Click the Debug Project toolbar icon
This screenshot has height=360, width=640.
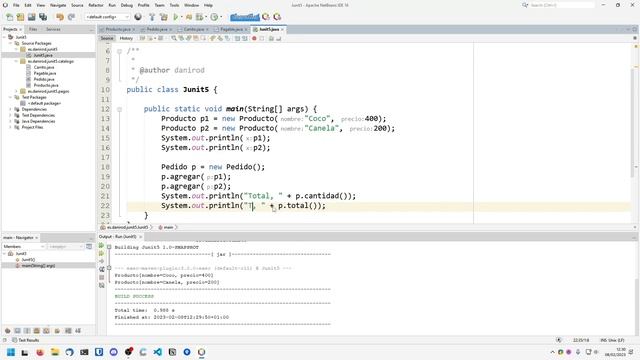tap(189, 17)
